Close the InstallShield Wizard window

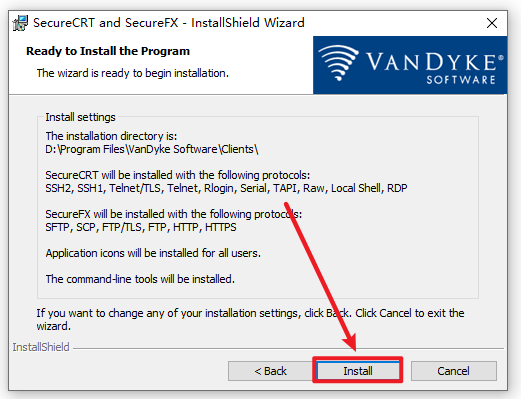pyautogui.click(x=492, y=23)
